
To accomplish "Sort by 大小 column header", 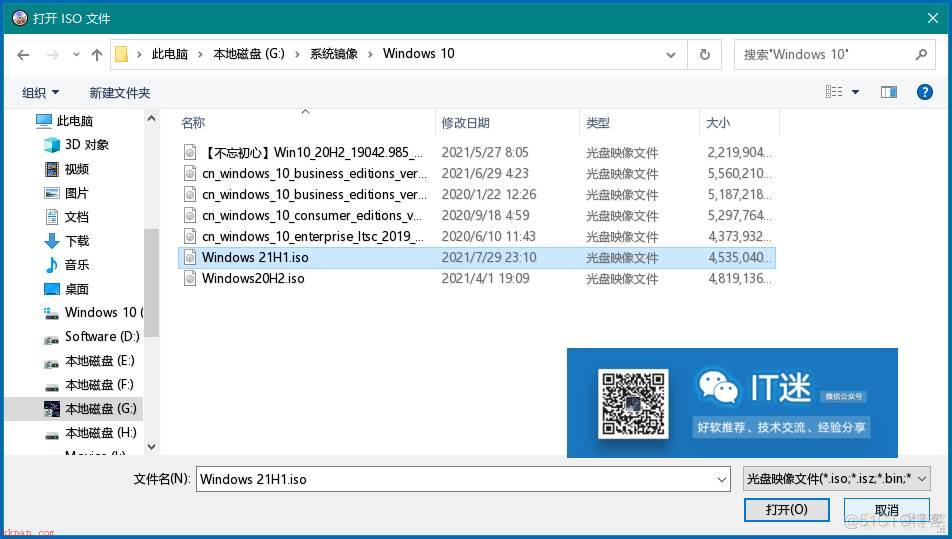I will coord(718,123).
